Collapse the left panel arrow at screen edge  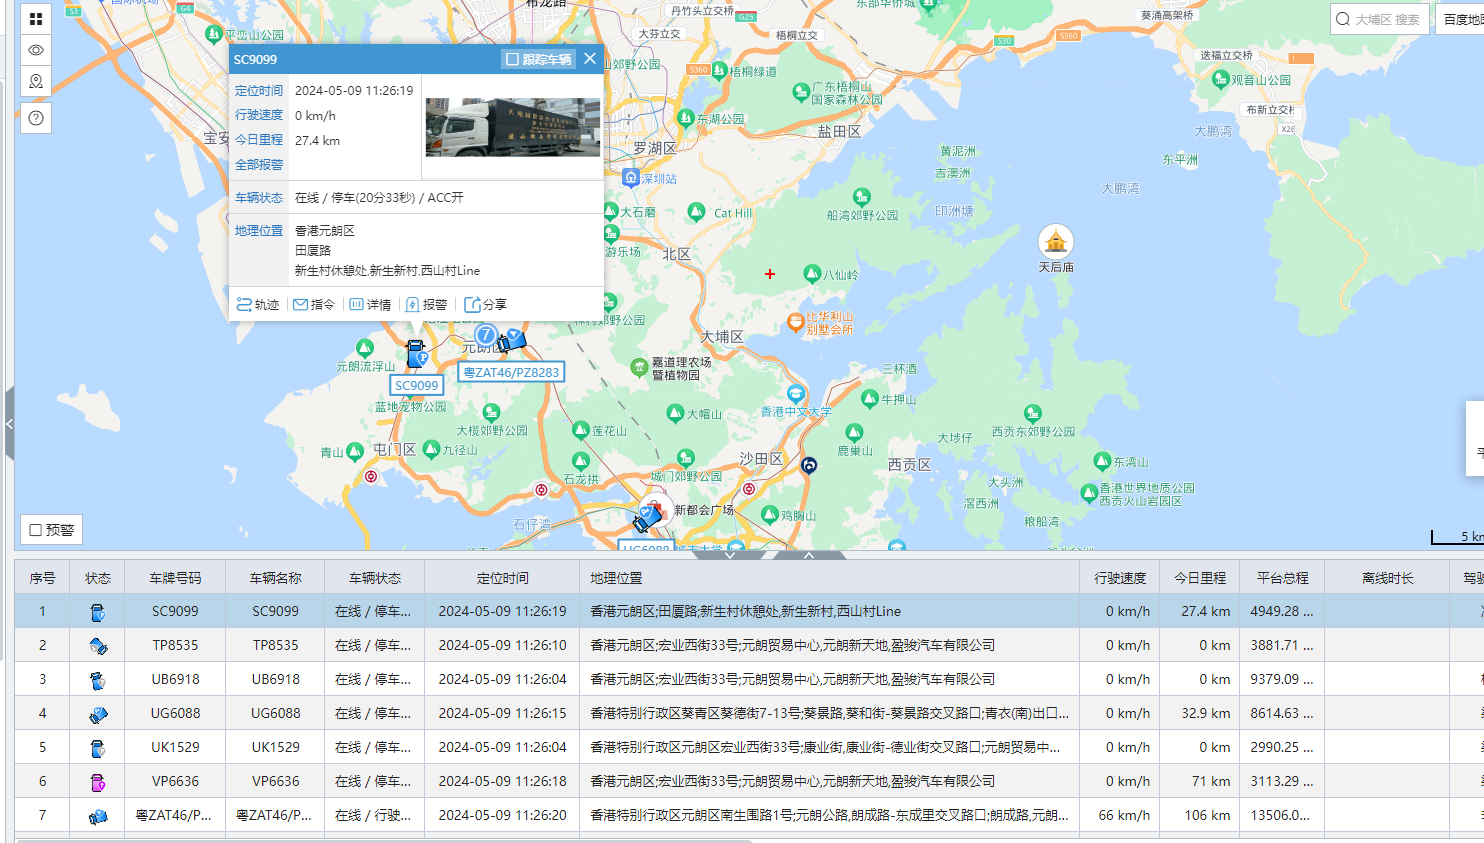pos(10,423)
